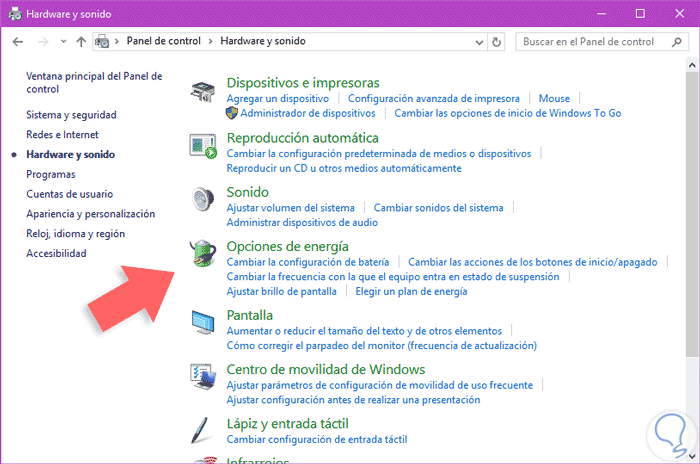Click the search magnifier icon
This screenshot has width=700, height=464.
coord(677,42)
